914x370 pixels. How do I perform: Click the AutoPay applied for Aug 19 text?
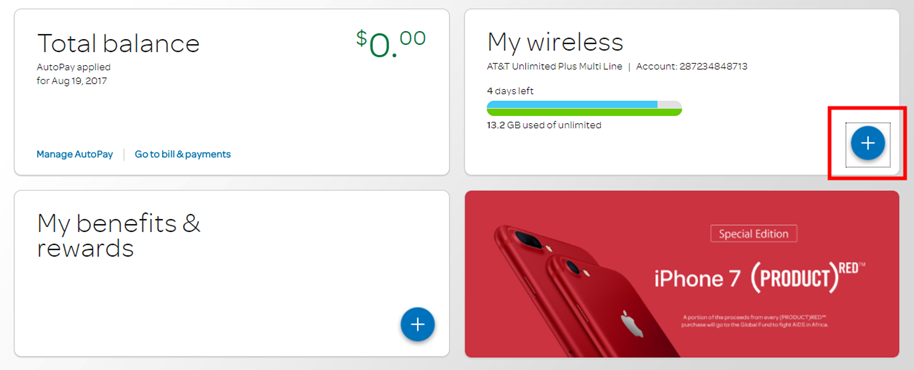pyautogui.click(x=73, y=74)
